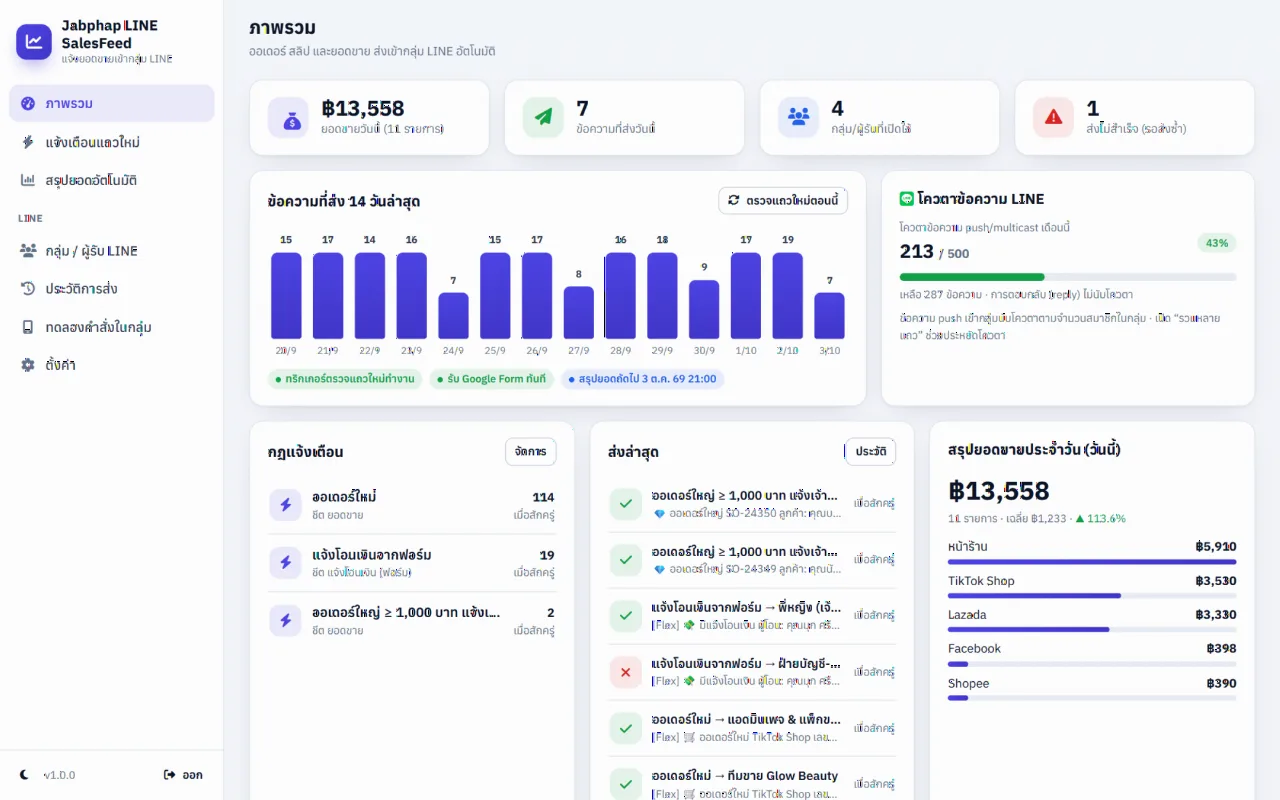Viewport: 1280px width, 800px height.
Task: Open แจ้งเตือนแถวใหม่ in the sidebar
Action: [x=112, y=142]
